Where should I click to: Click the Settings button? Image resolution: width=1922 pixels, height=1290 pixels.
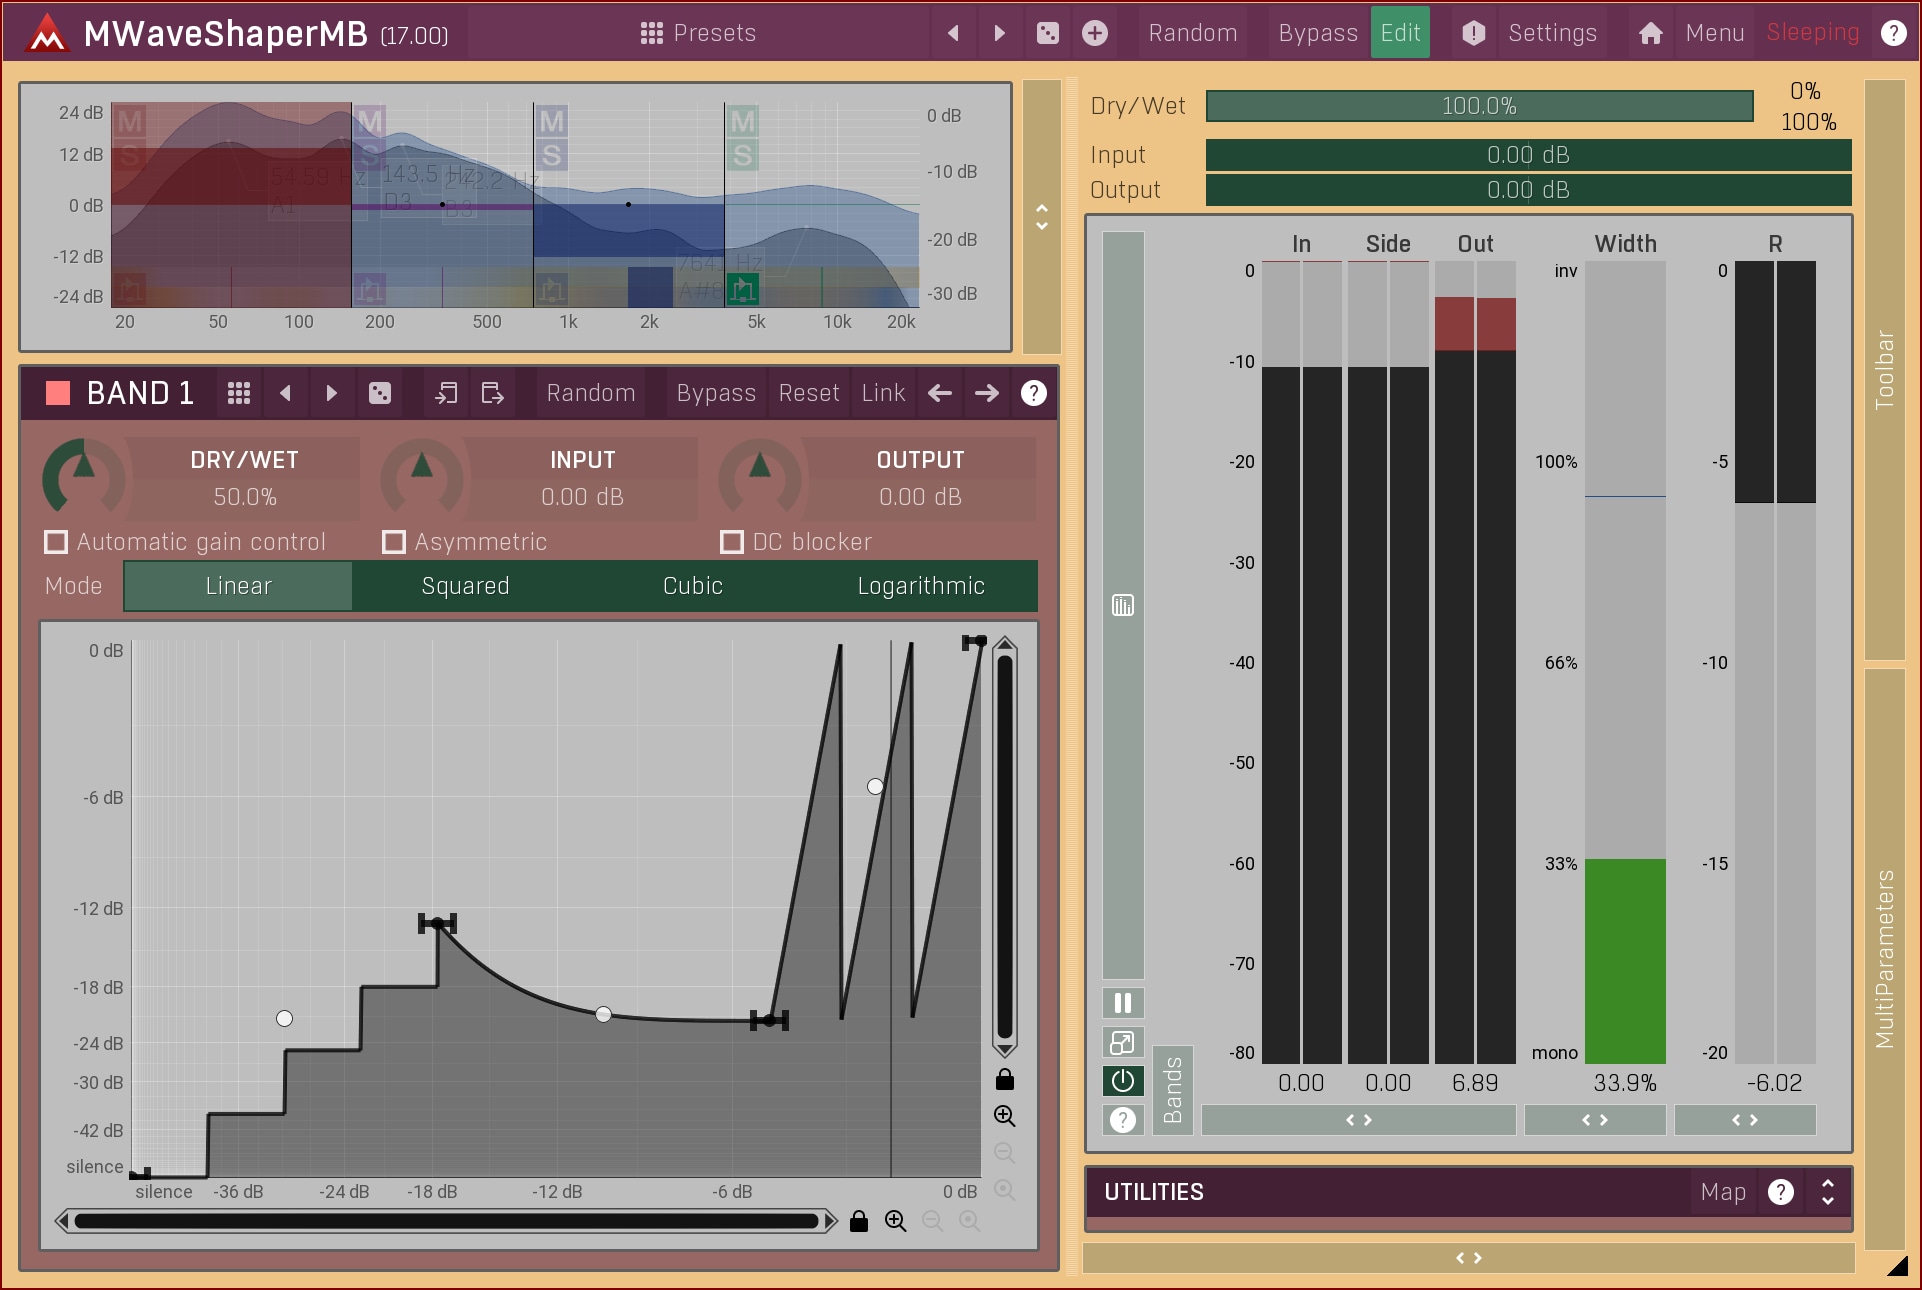tap(1551, 33)
